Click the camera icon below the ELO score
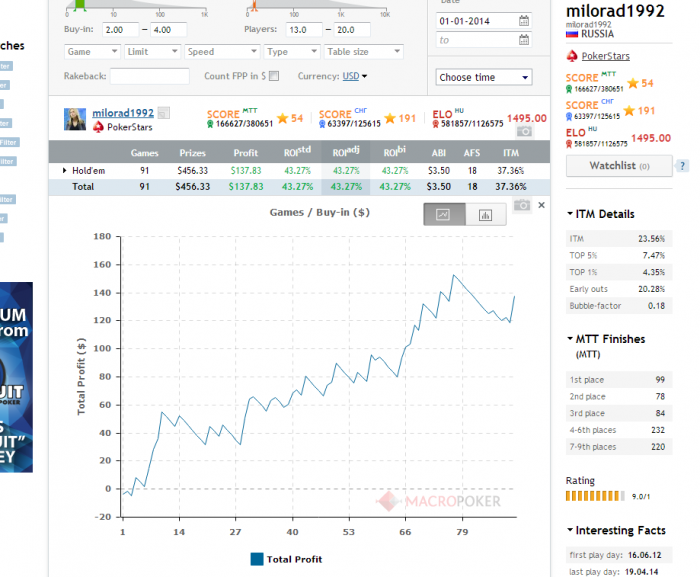Image resolution: width=700 pixels, height=577 pixels. tap(524, 131)
